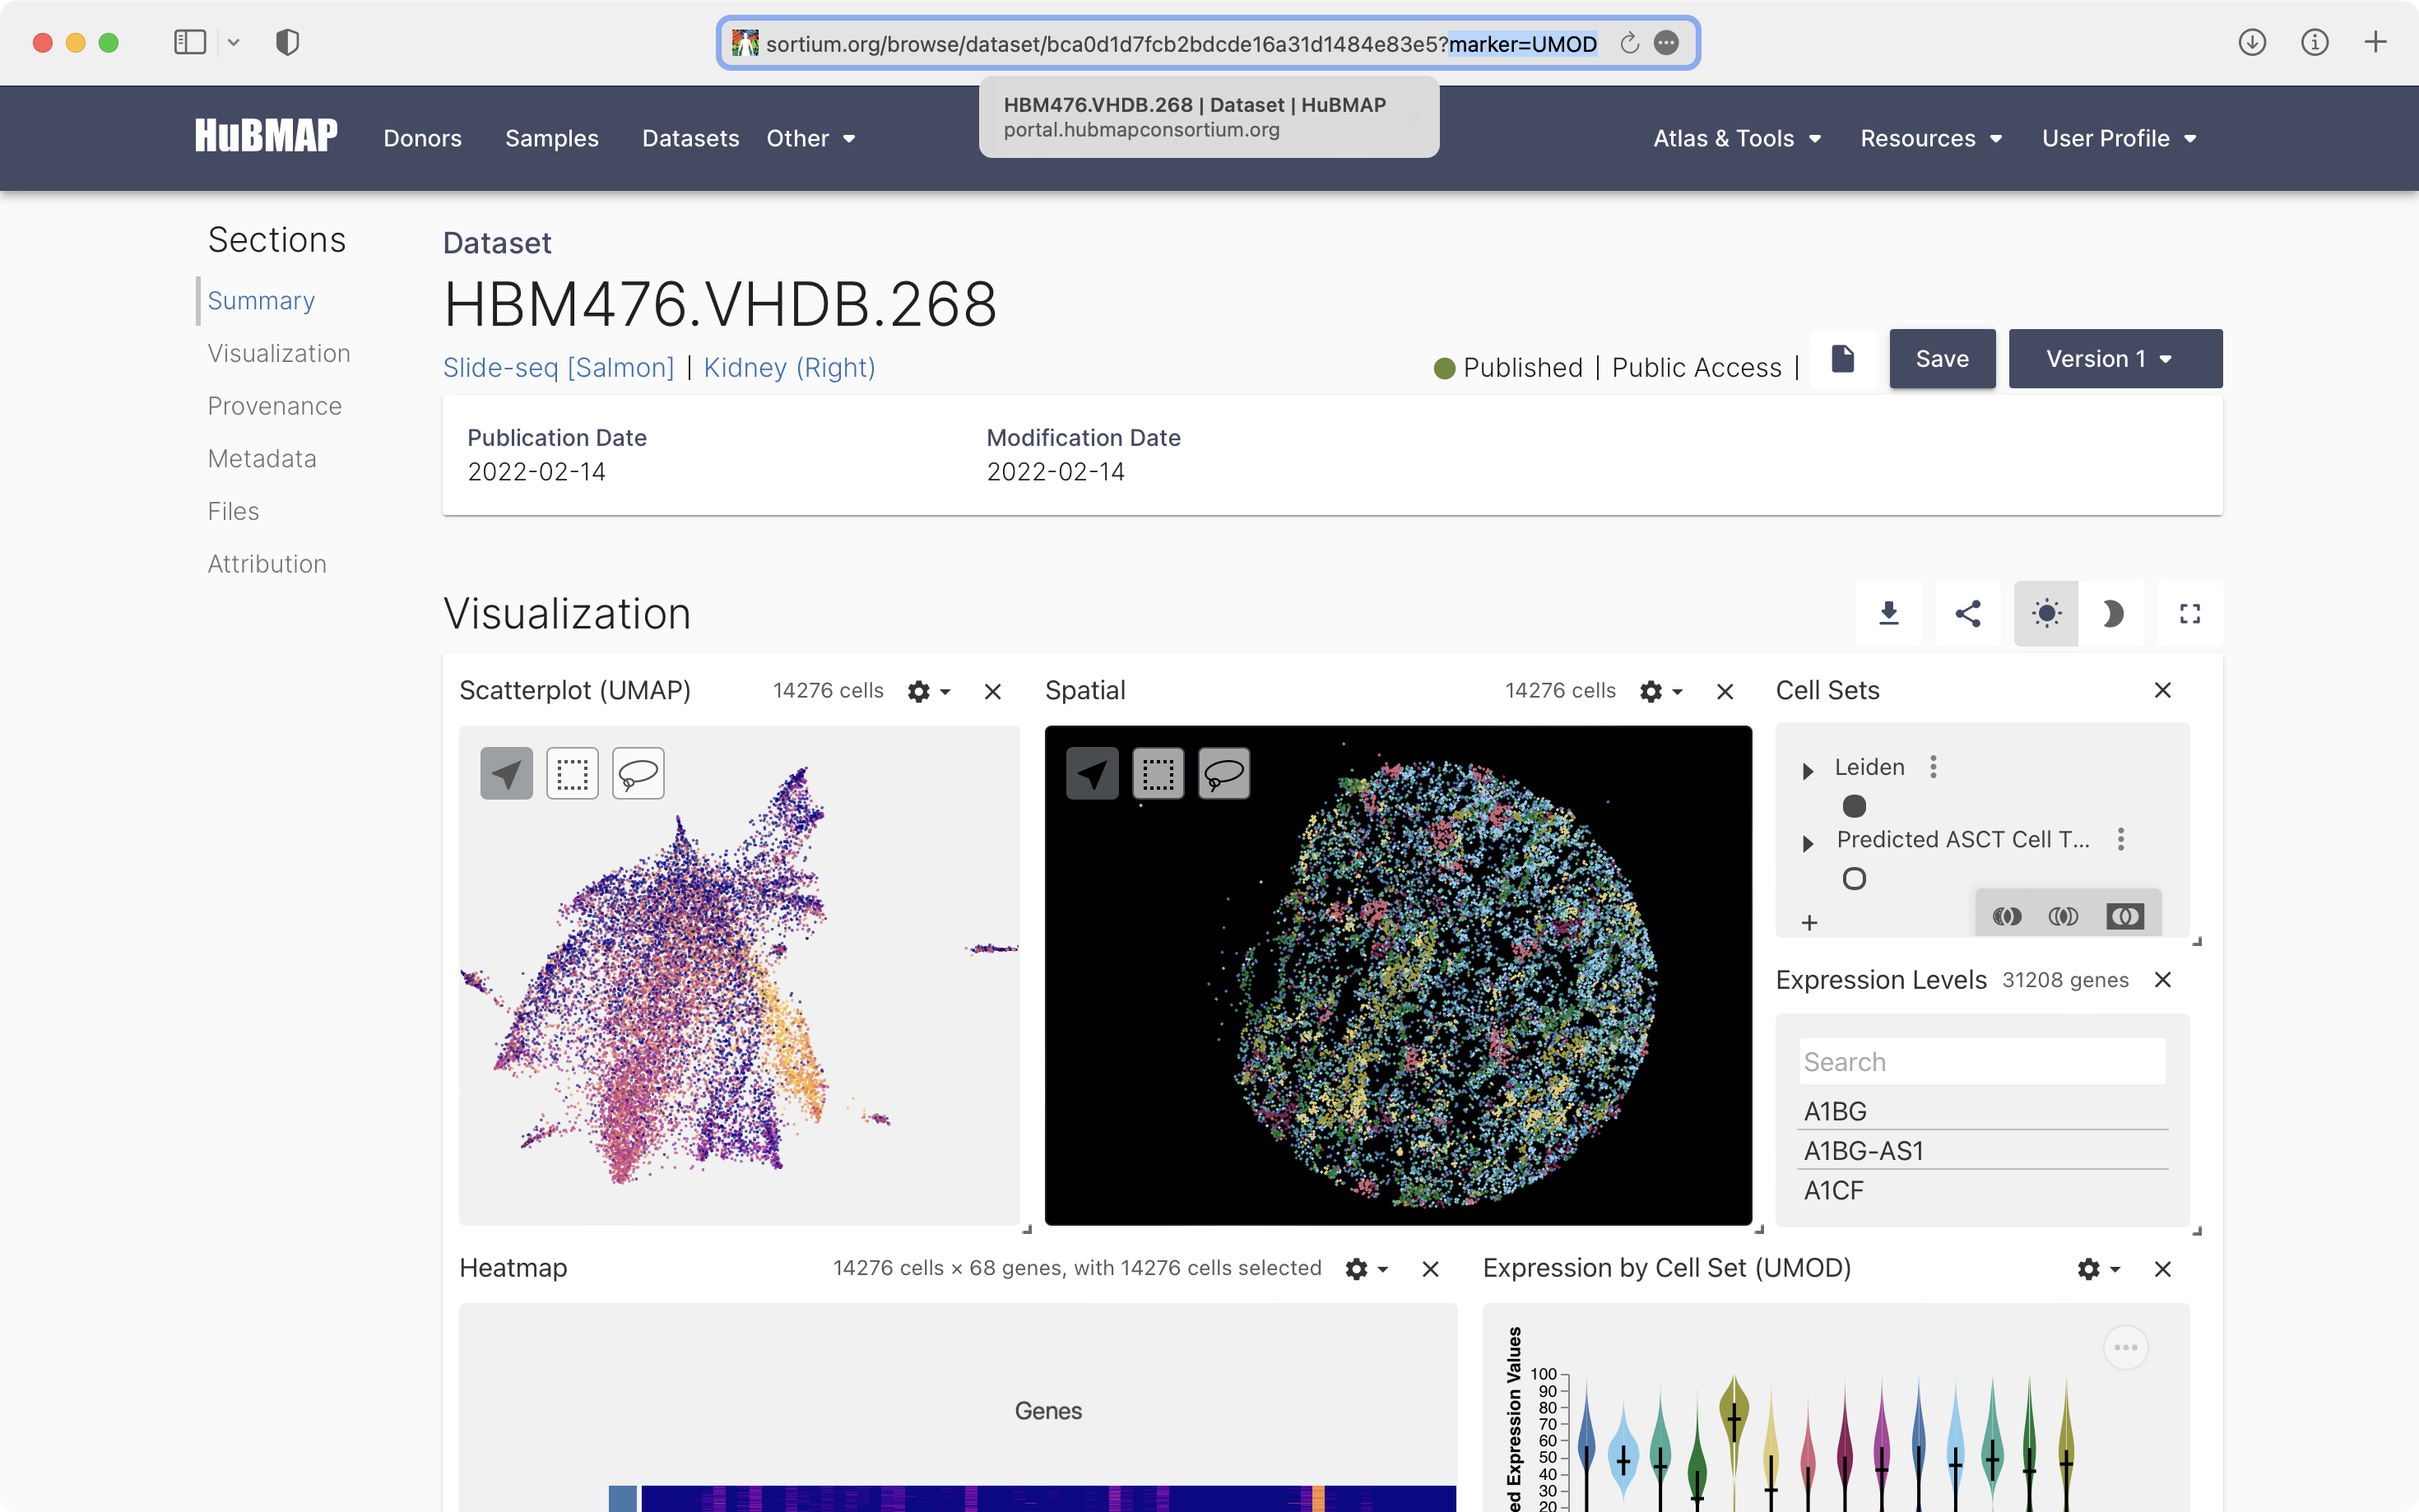Image resolution: width=2419 pixels, height=1512 pixels.
Task: Toggle the Leiden cell set filled circle
Action: [x=1854, y=806]
